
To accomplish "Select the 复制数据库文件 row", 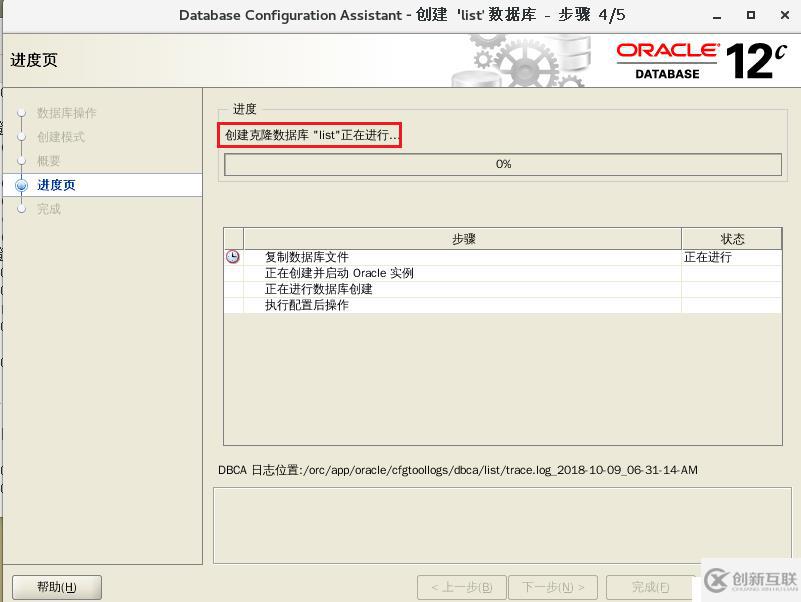I will coord(503,257).
